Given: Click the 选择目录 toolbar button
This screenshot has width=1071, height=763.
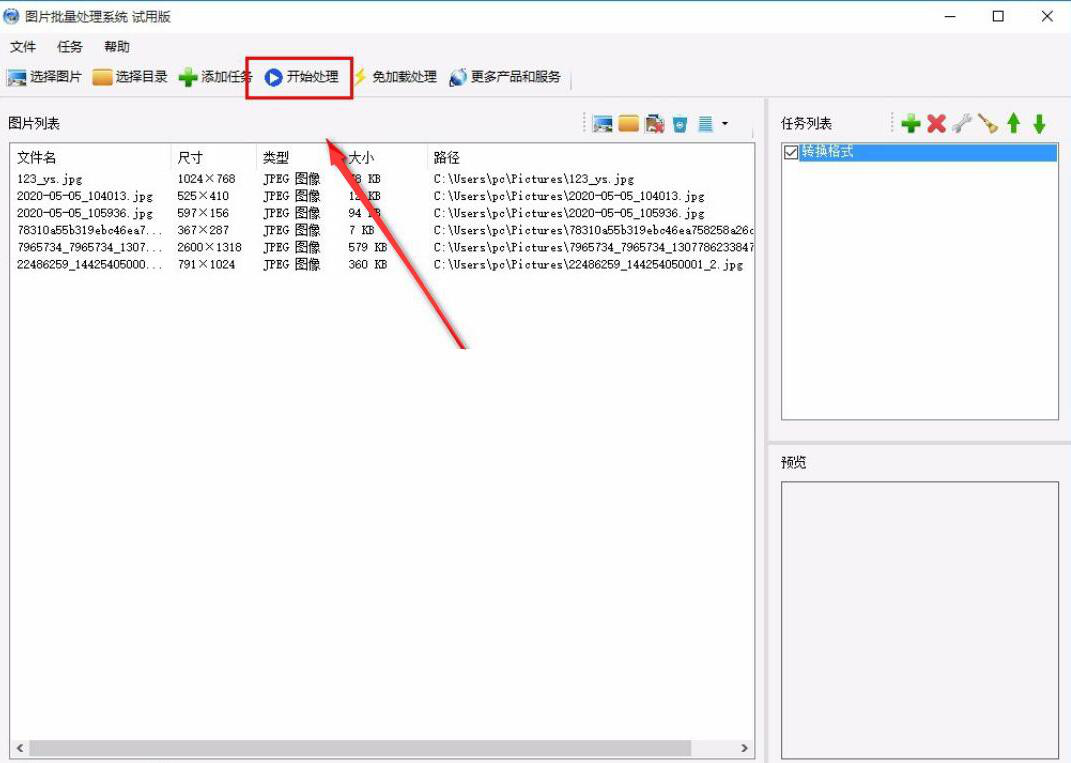Looking at the screenshot, I should (x=130, y=77).
